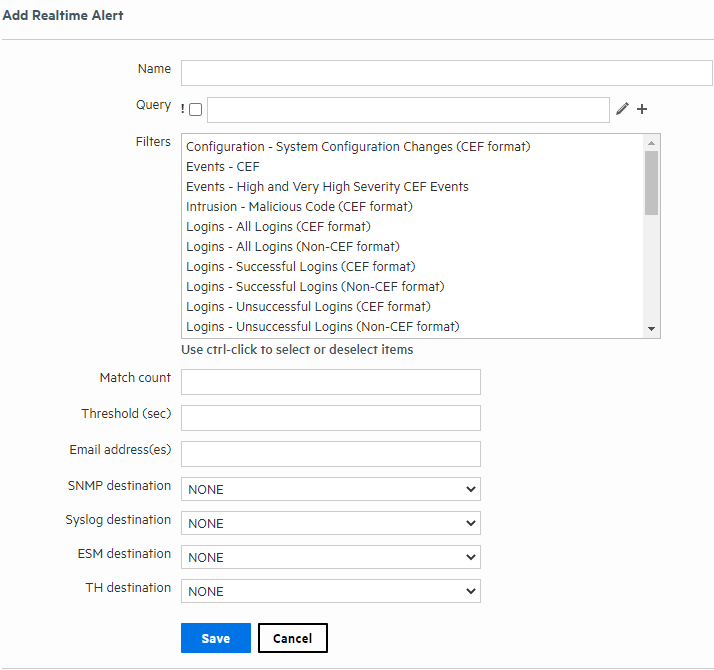Click the Cancel button
This screenshot has width=714, height=670.
point(292,638)
